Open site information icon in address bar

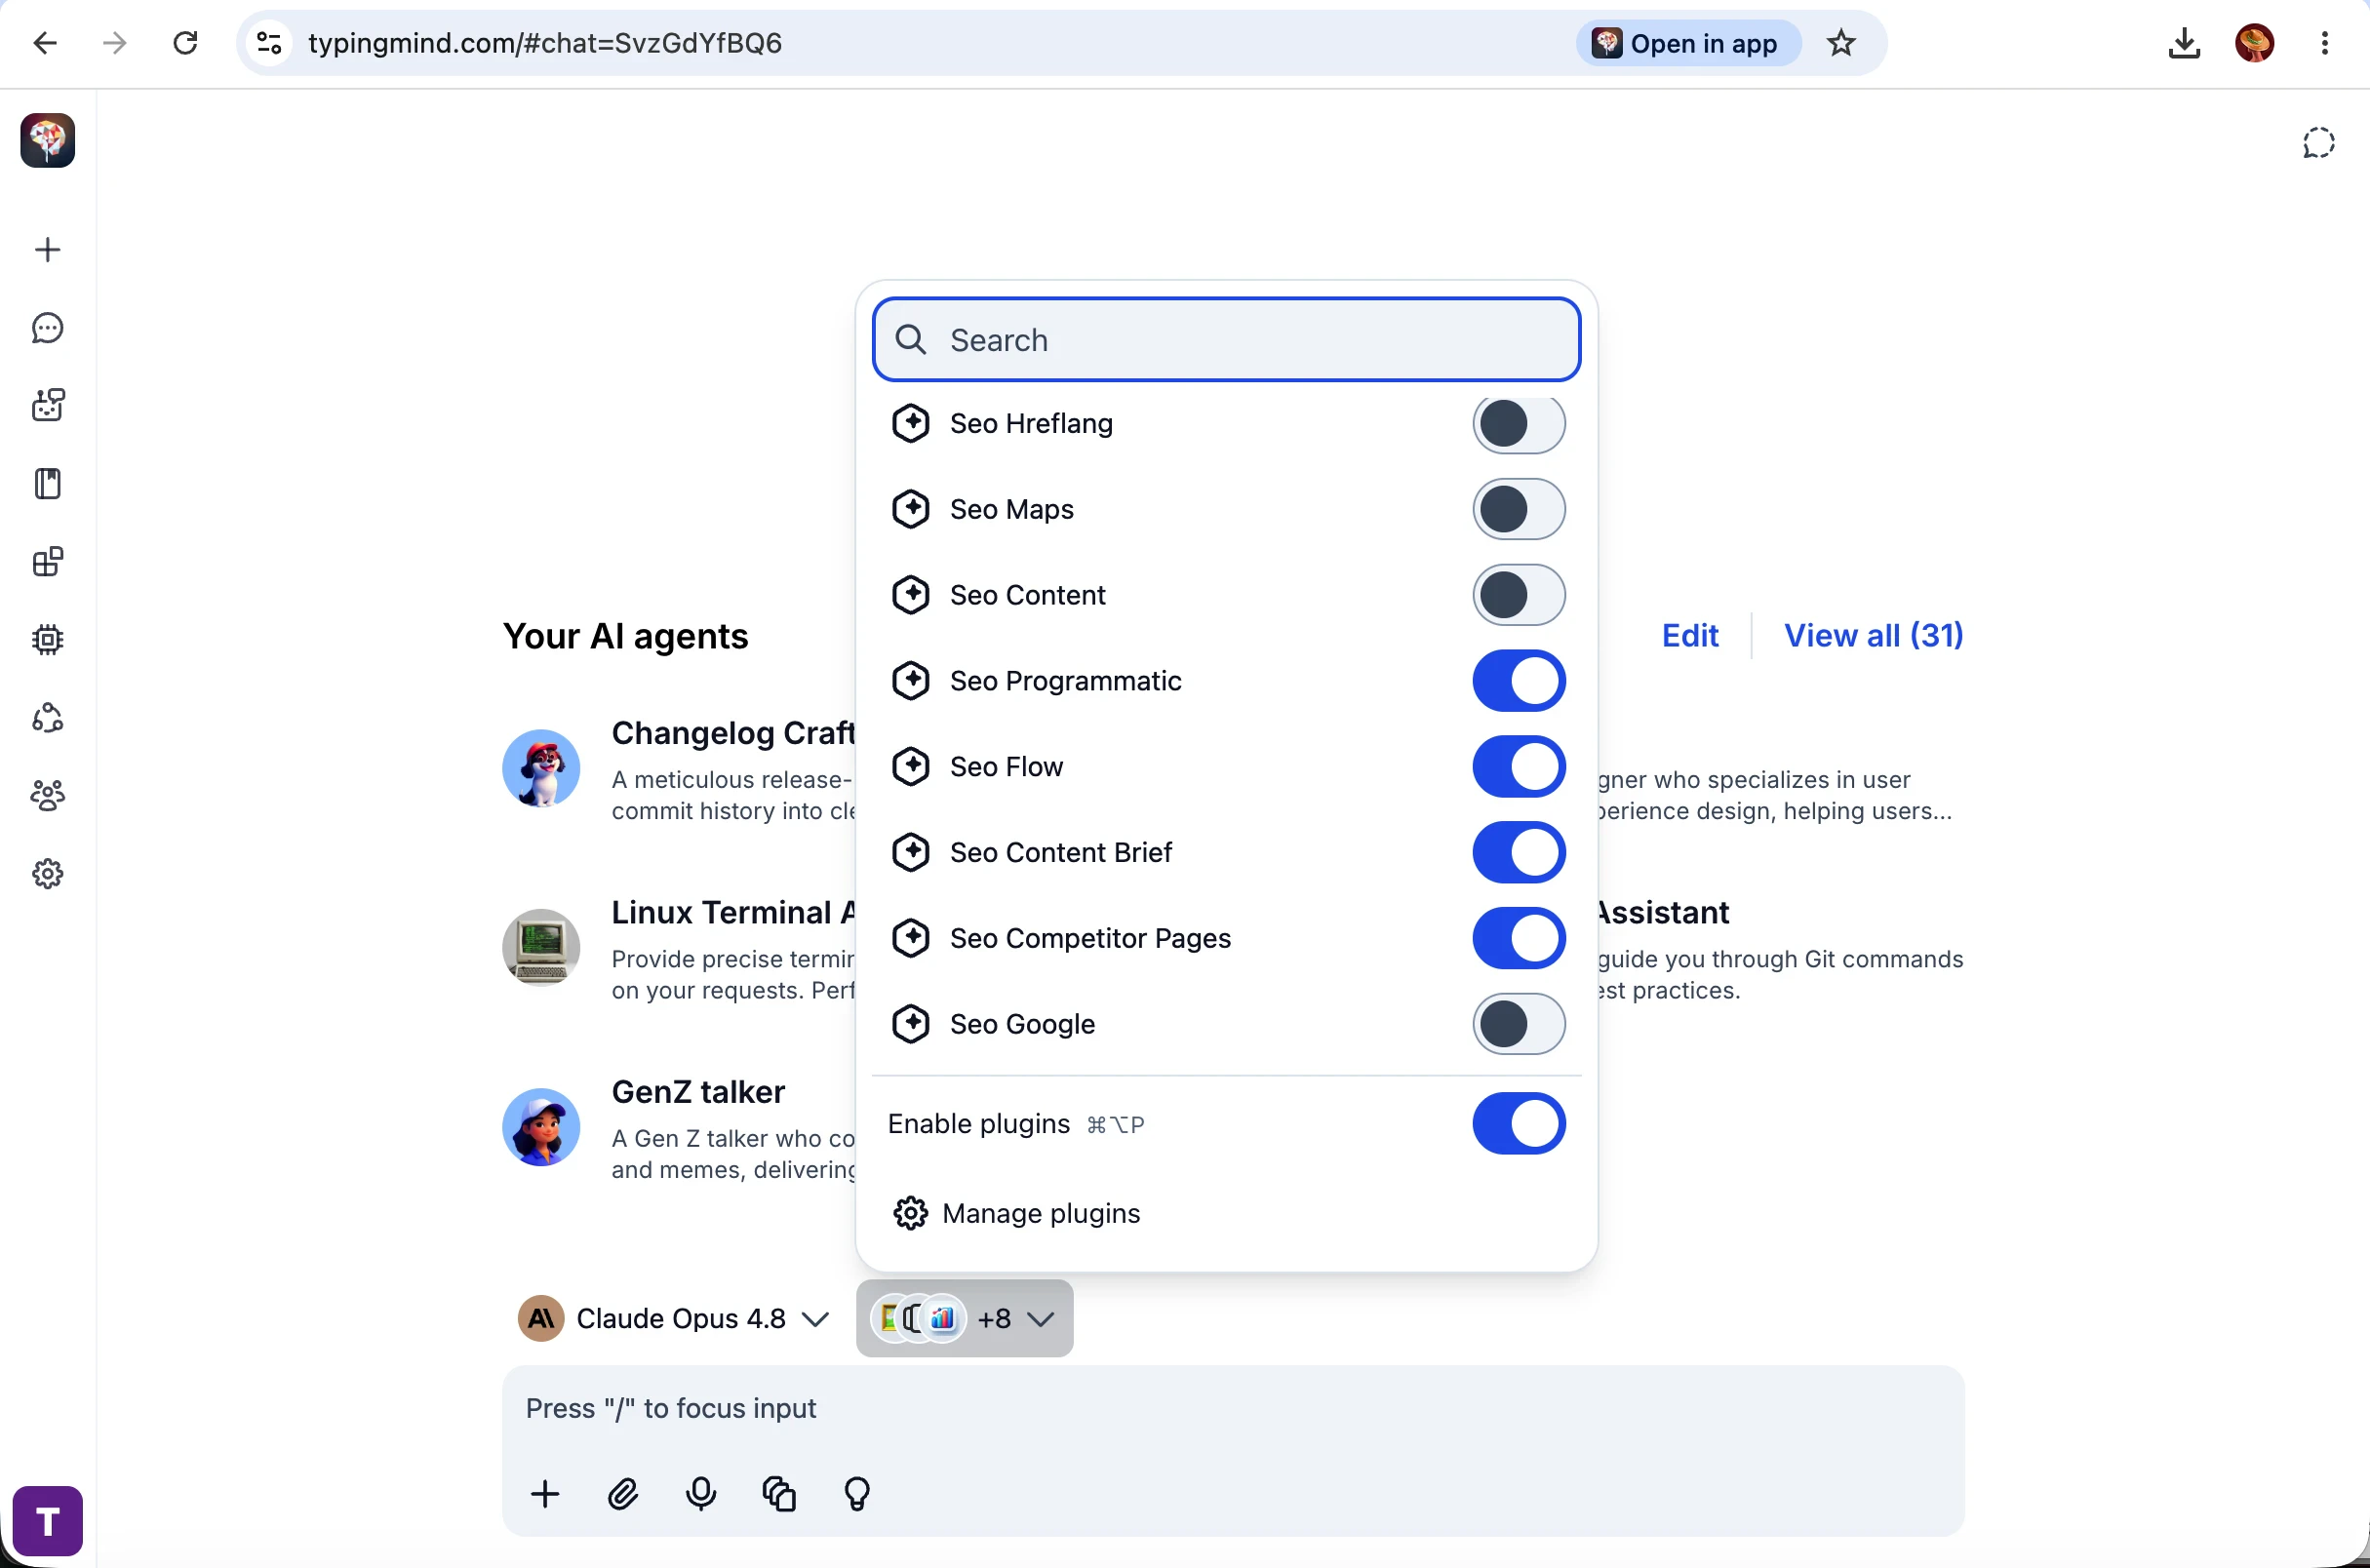(269, 43)
